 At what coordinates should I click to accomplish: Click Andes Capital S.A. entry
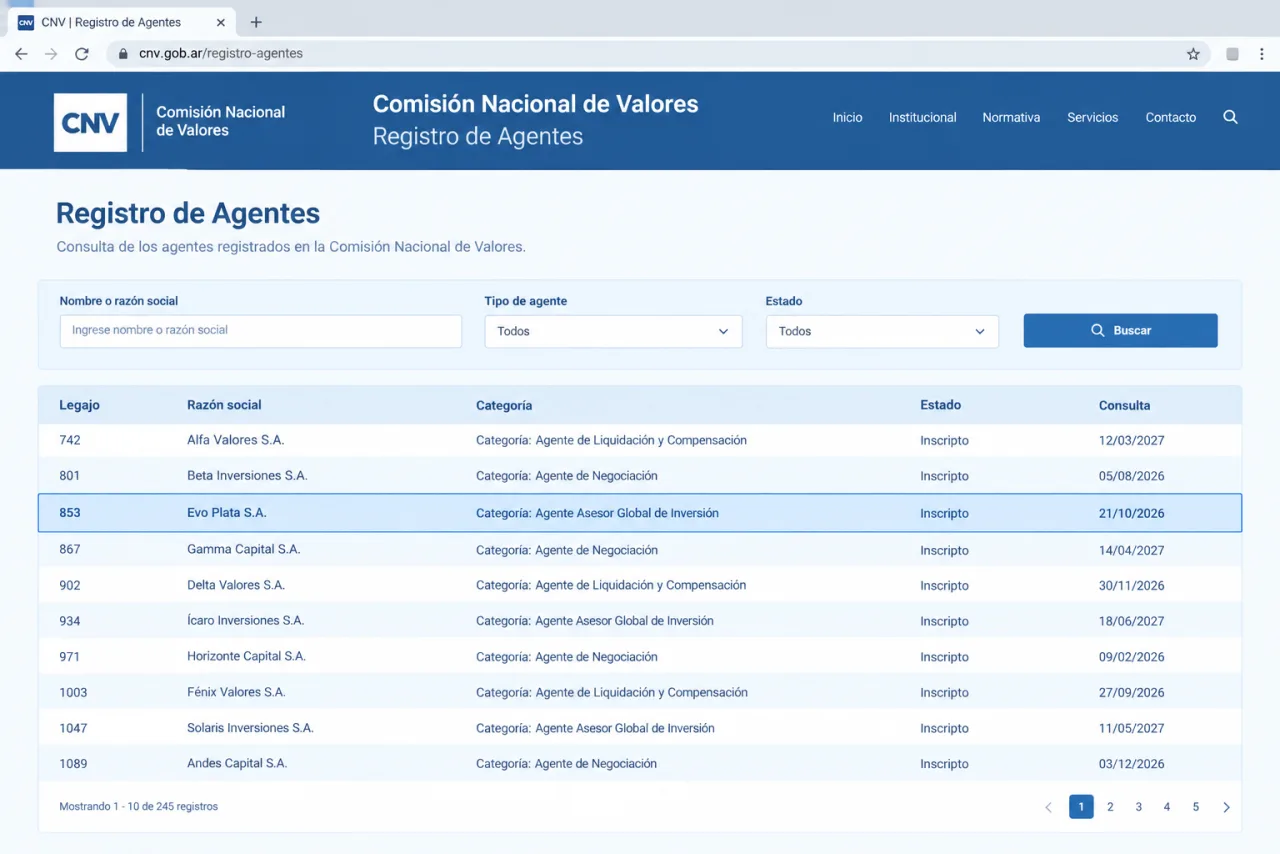(x=237, y=764)
